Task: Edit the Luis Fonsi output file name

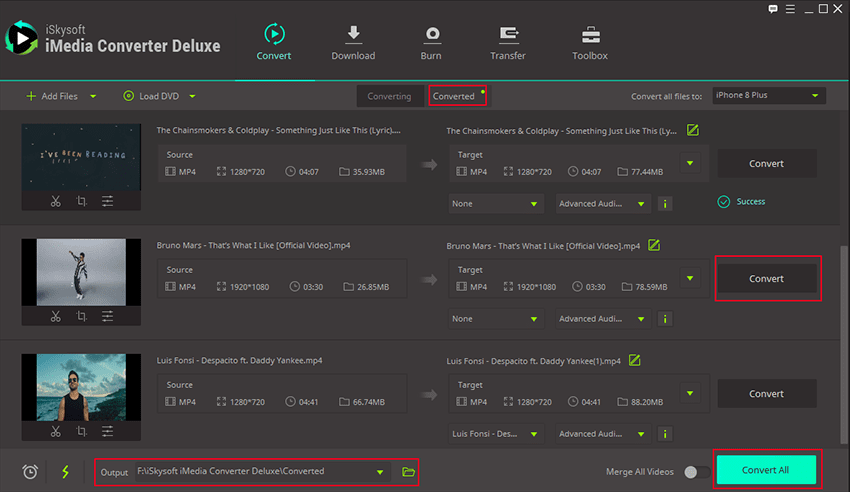Action: click(x=635, y=360)
